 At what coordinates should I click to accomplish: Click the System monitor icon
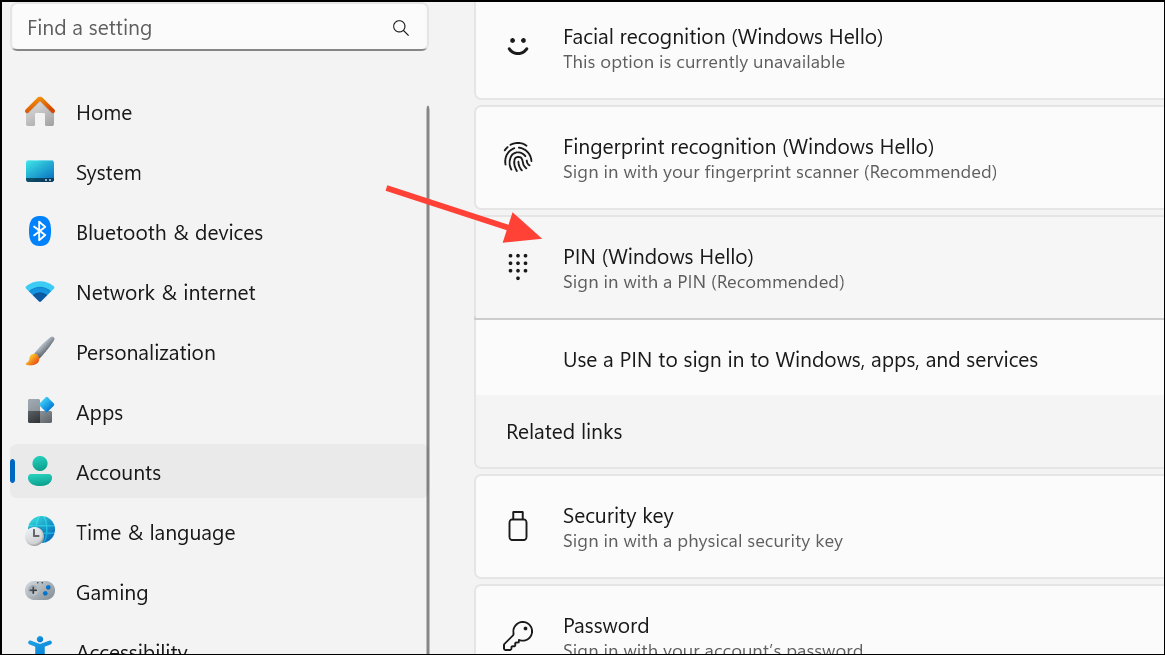(40, 172)
